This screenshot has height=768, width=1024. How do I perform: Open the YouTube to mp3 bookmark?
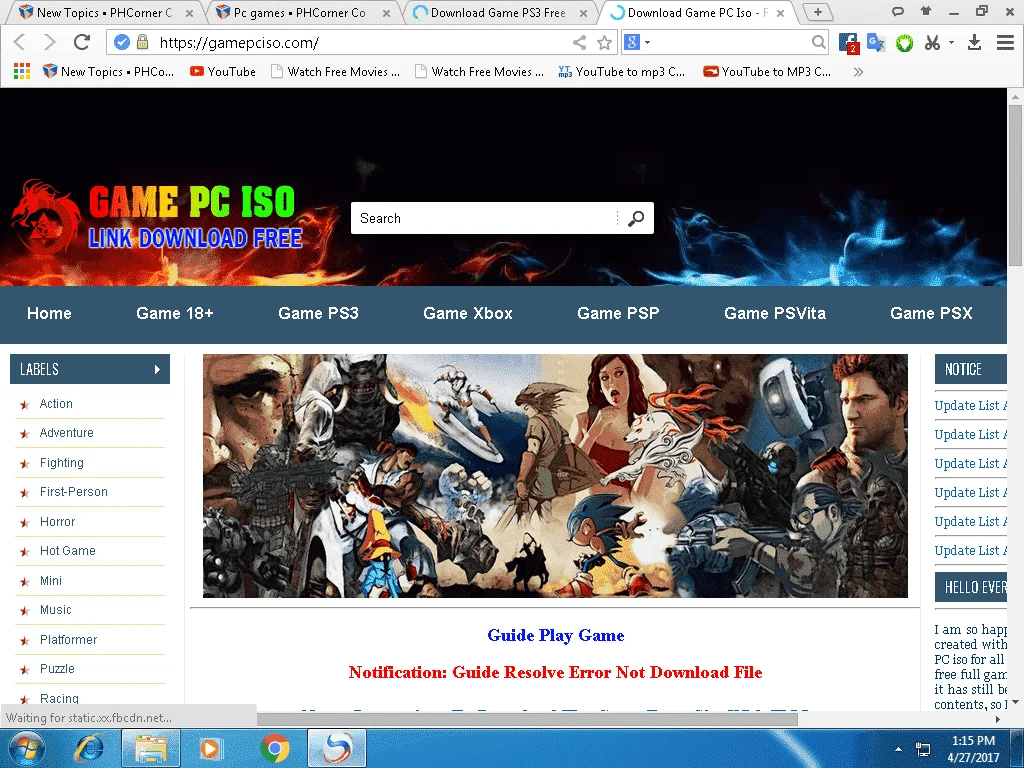622,72
